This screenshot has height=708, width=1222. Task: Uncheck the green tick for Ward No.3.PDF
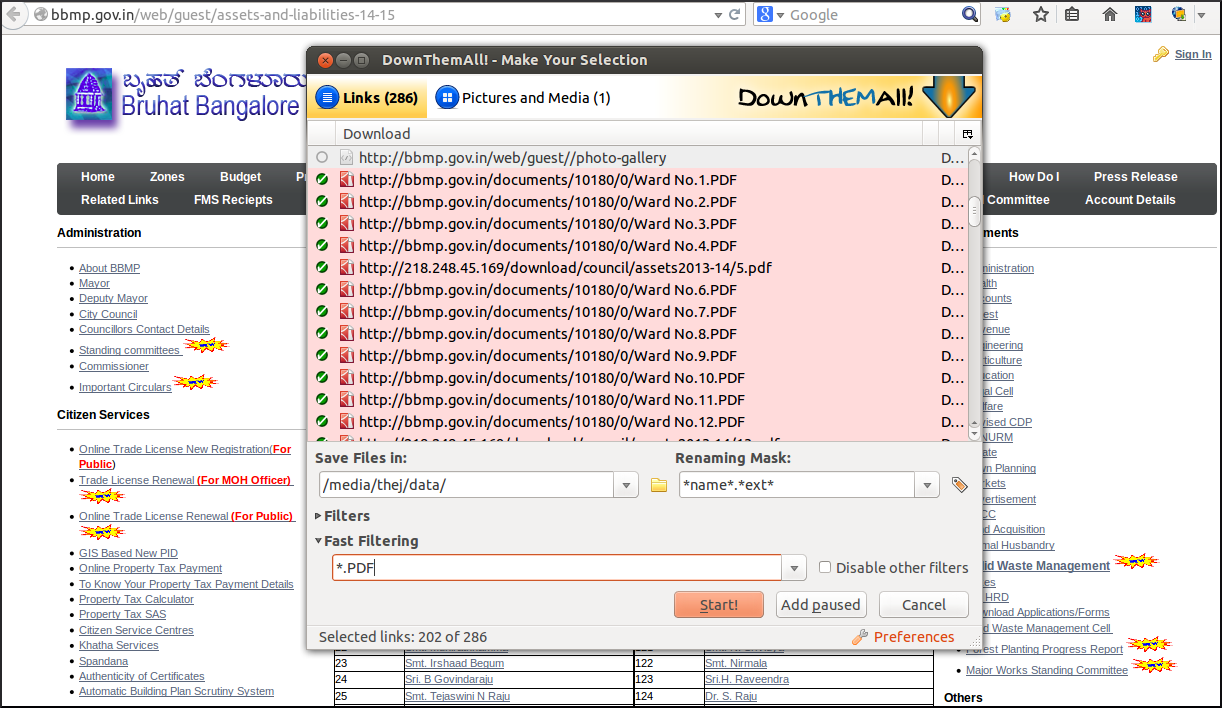(322, 223)
